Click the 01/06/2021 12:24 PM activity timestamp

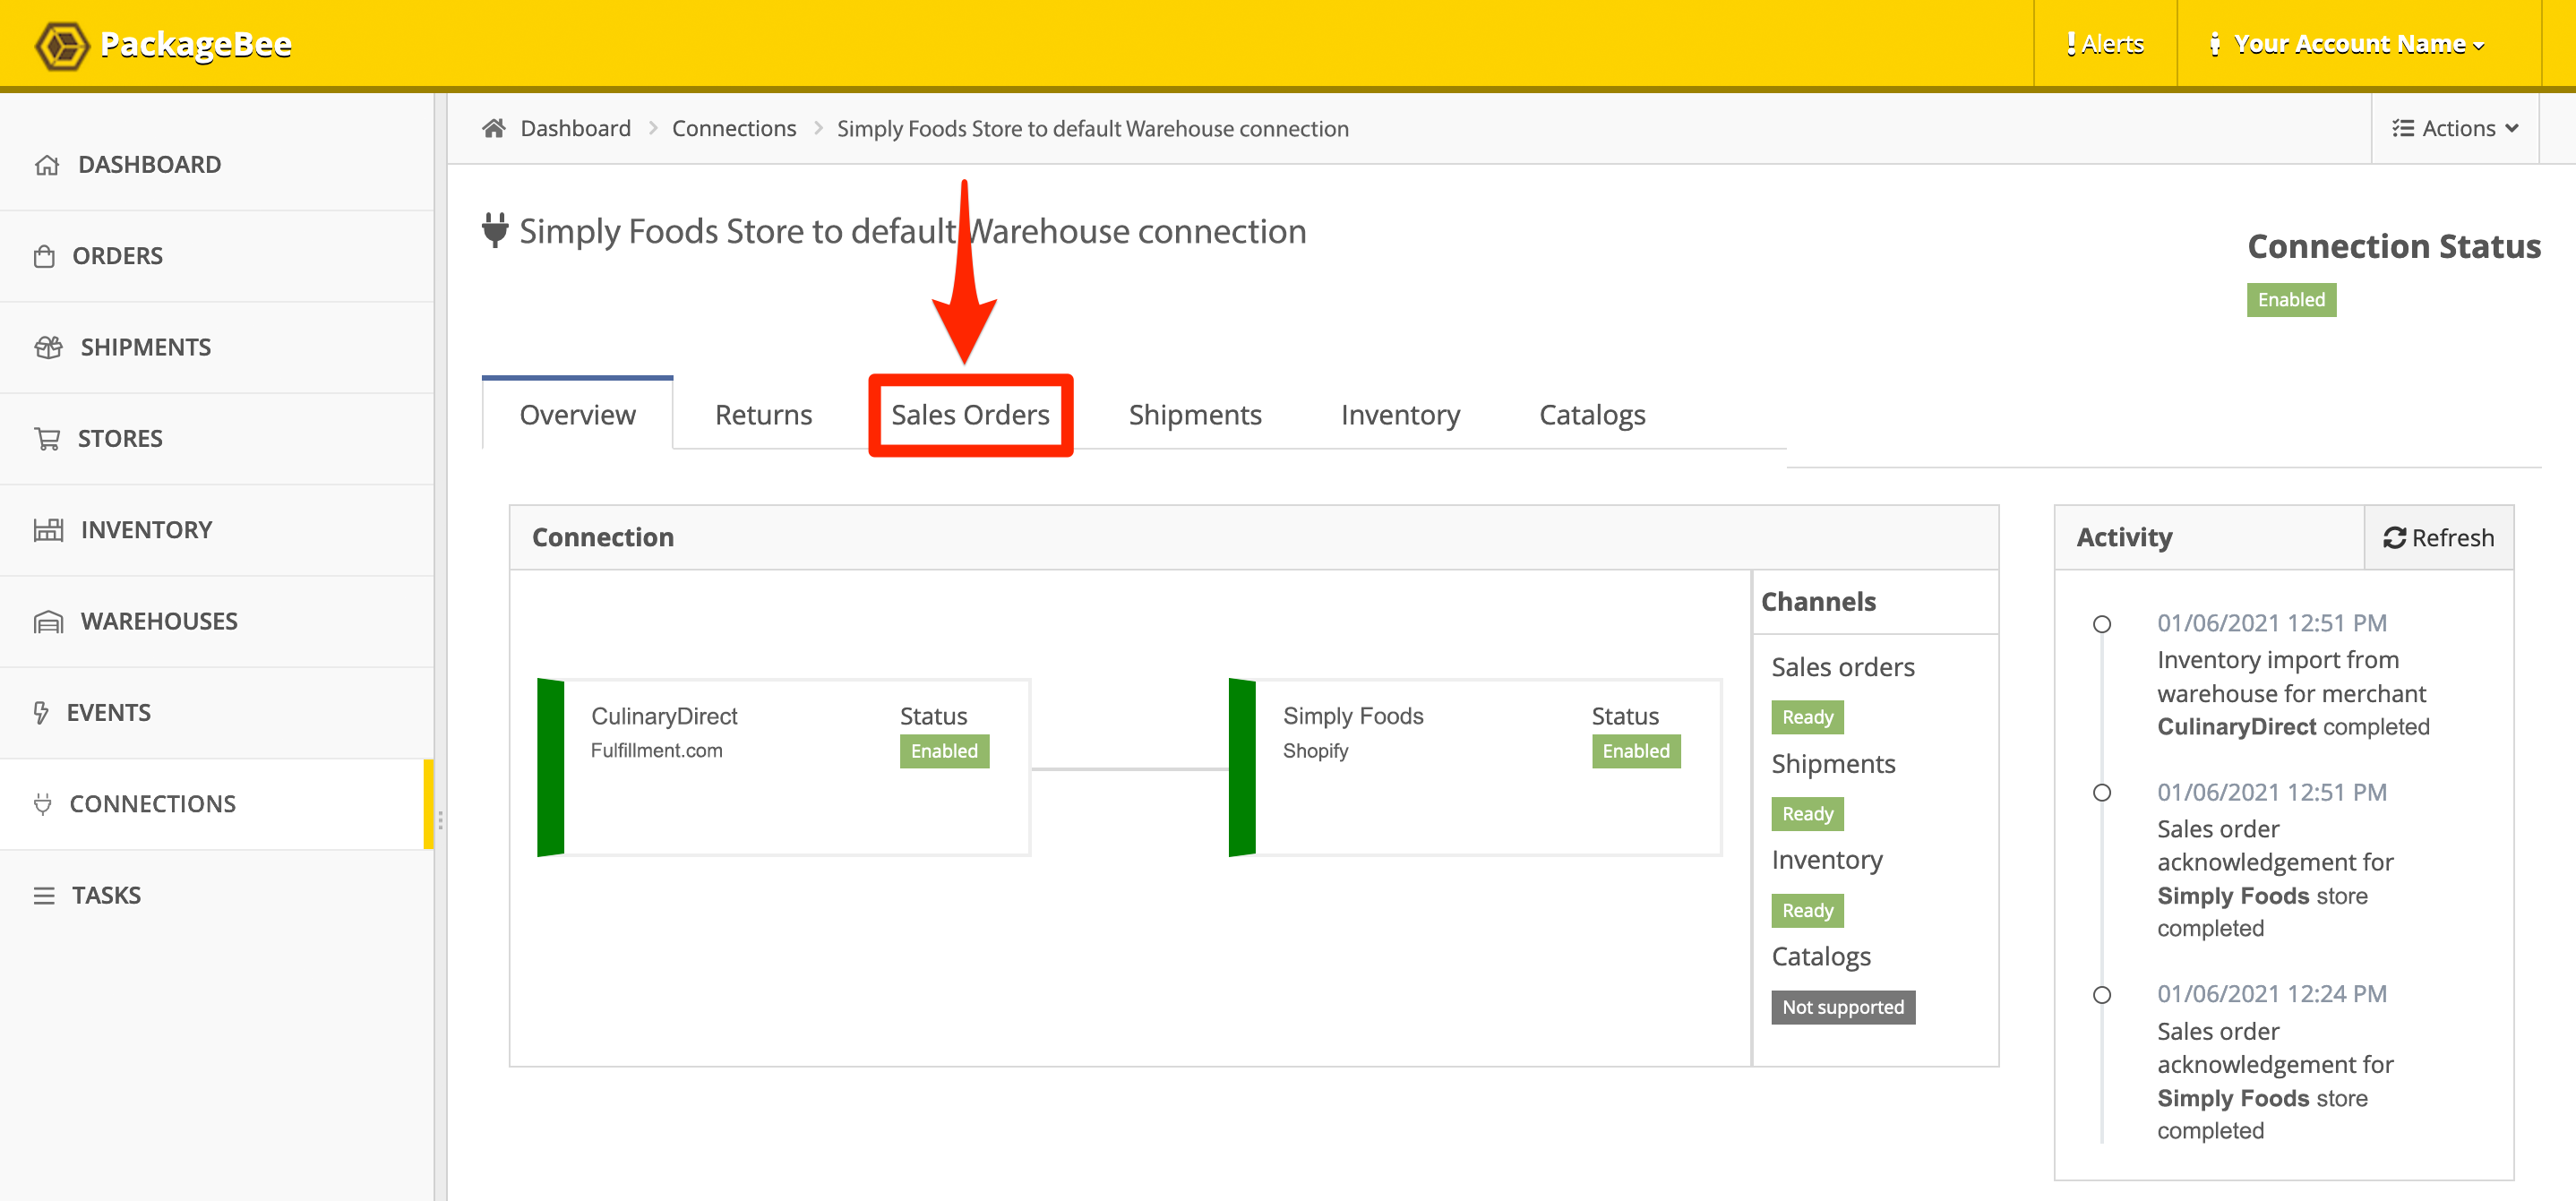point(2271,994)
